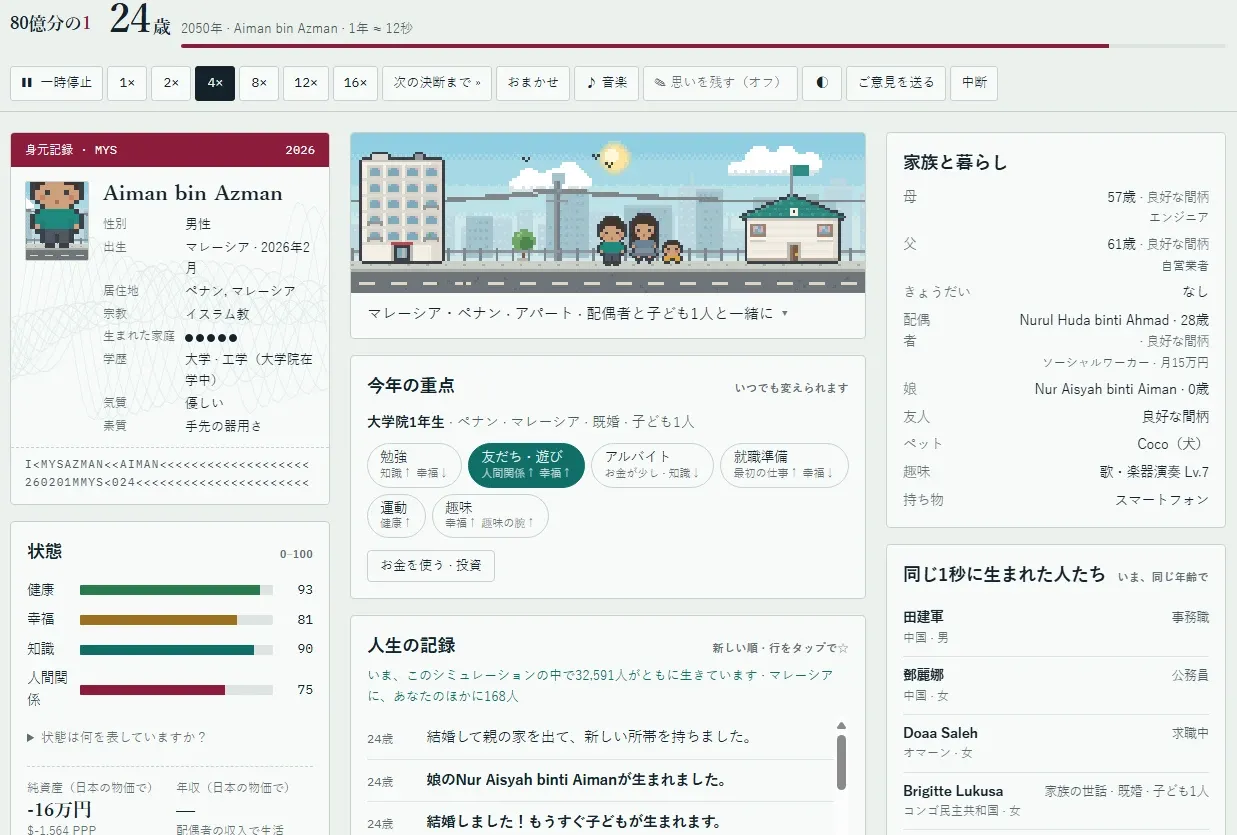
Task: Choose the 勉強 focus chip
Action: pos(414,465)
